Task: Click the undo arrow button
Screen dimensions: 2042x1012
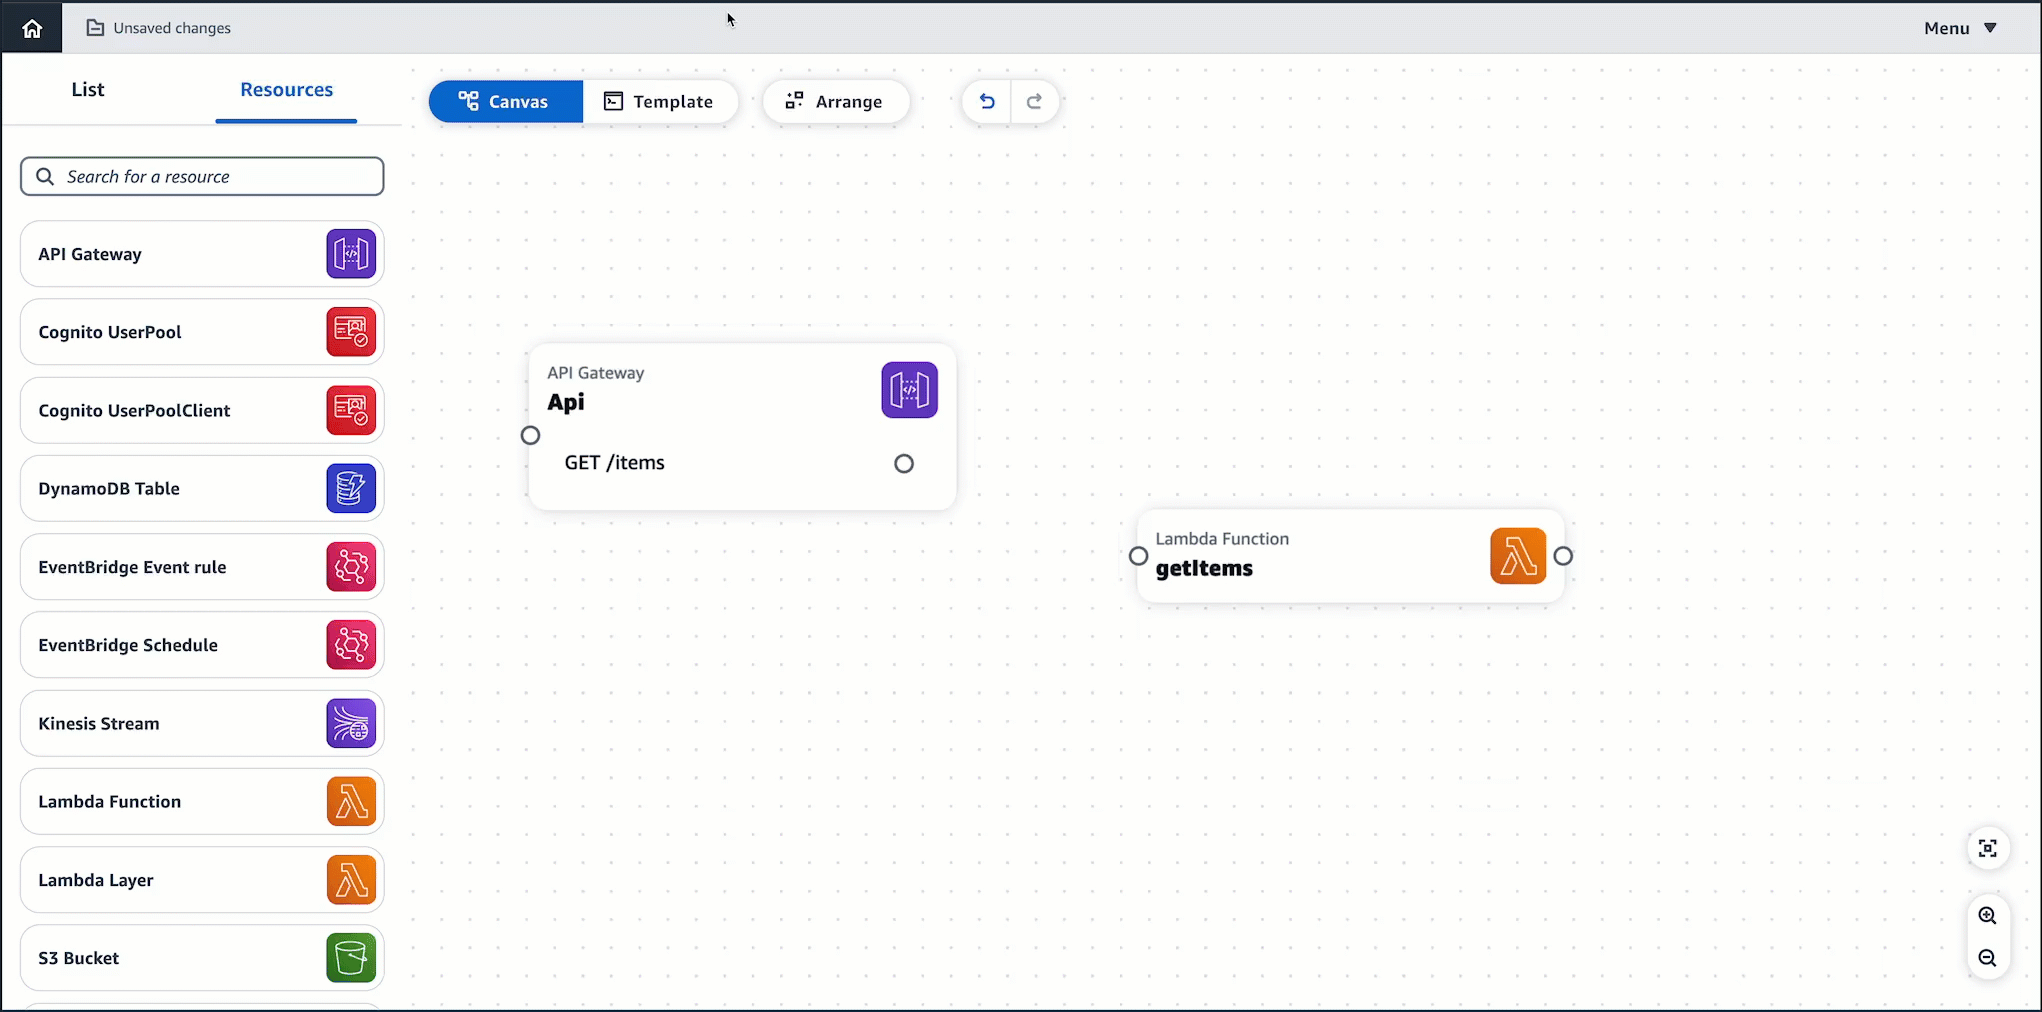Action: [986, 101]
